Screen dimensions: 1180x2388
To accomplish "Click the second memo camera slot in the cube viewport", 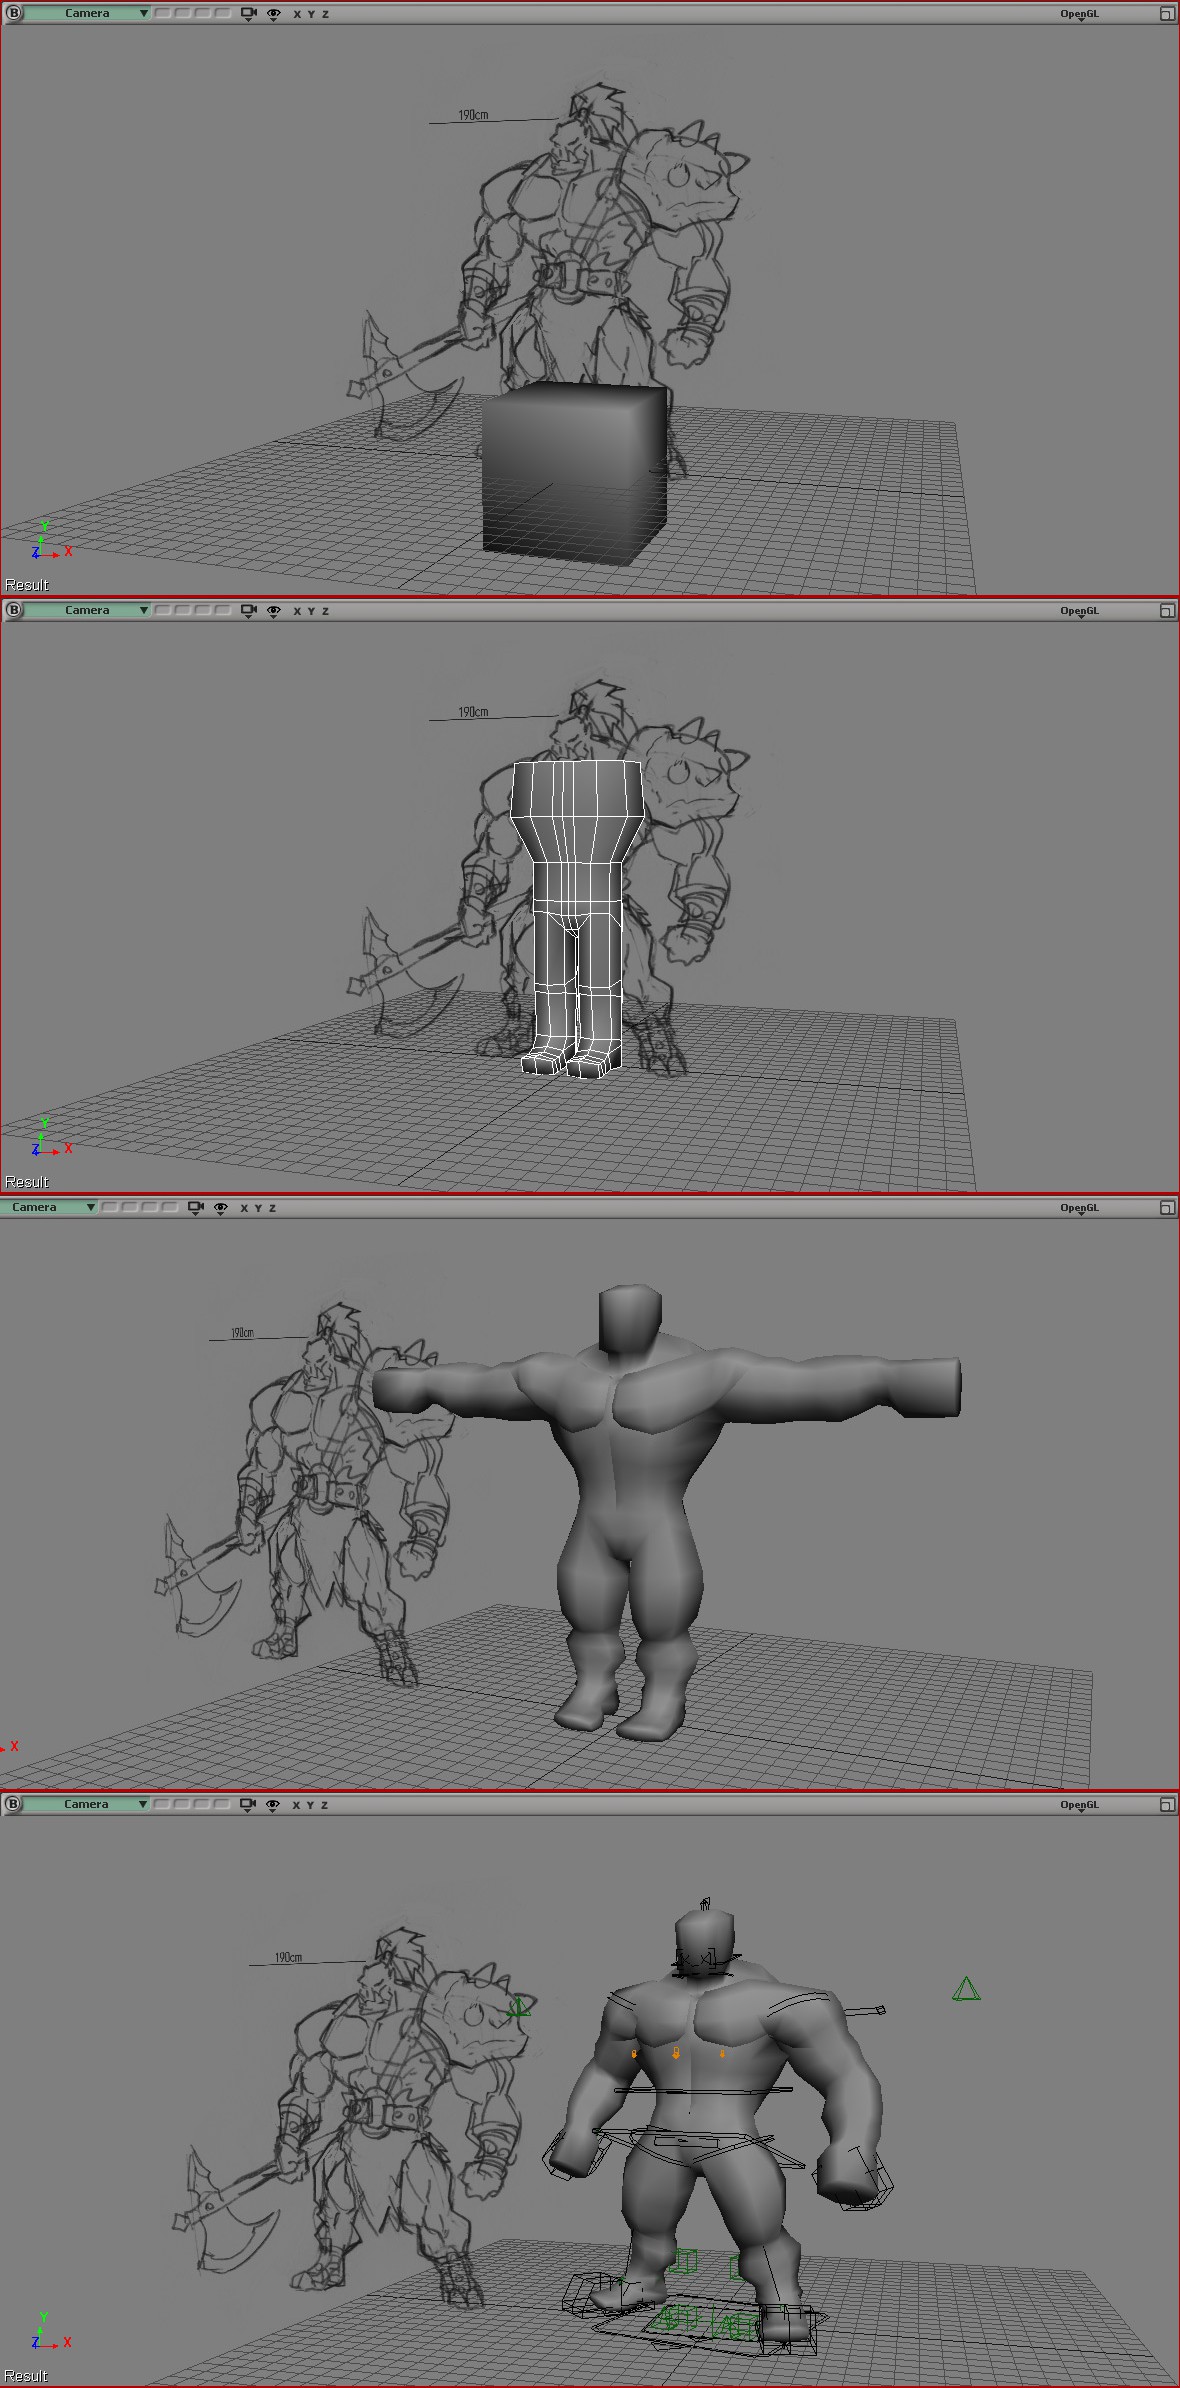I will tap(183, 13).
